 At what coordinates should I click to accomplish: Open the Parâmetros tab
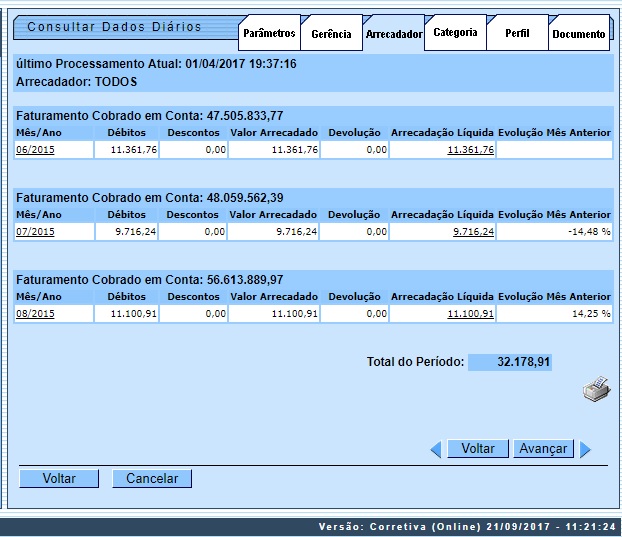point(269,33)
